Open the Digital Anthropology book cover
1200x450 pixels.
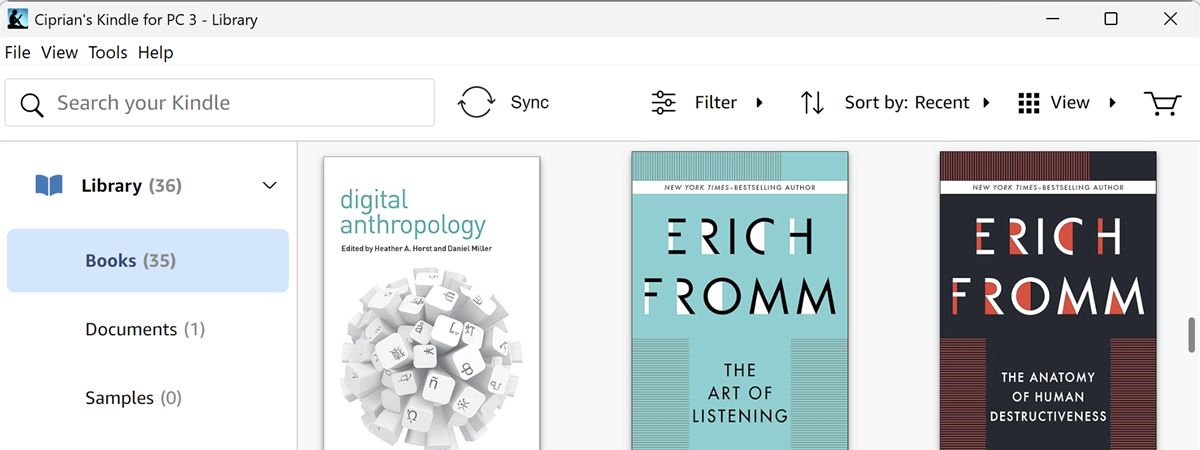click(x=431, y=303)
